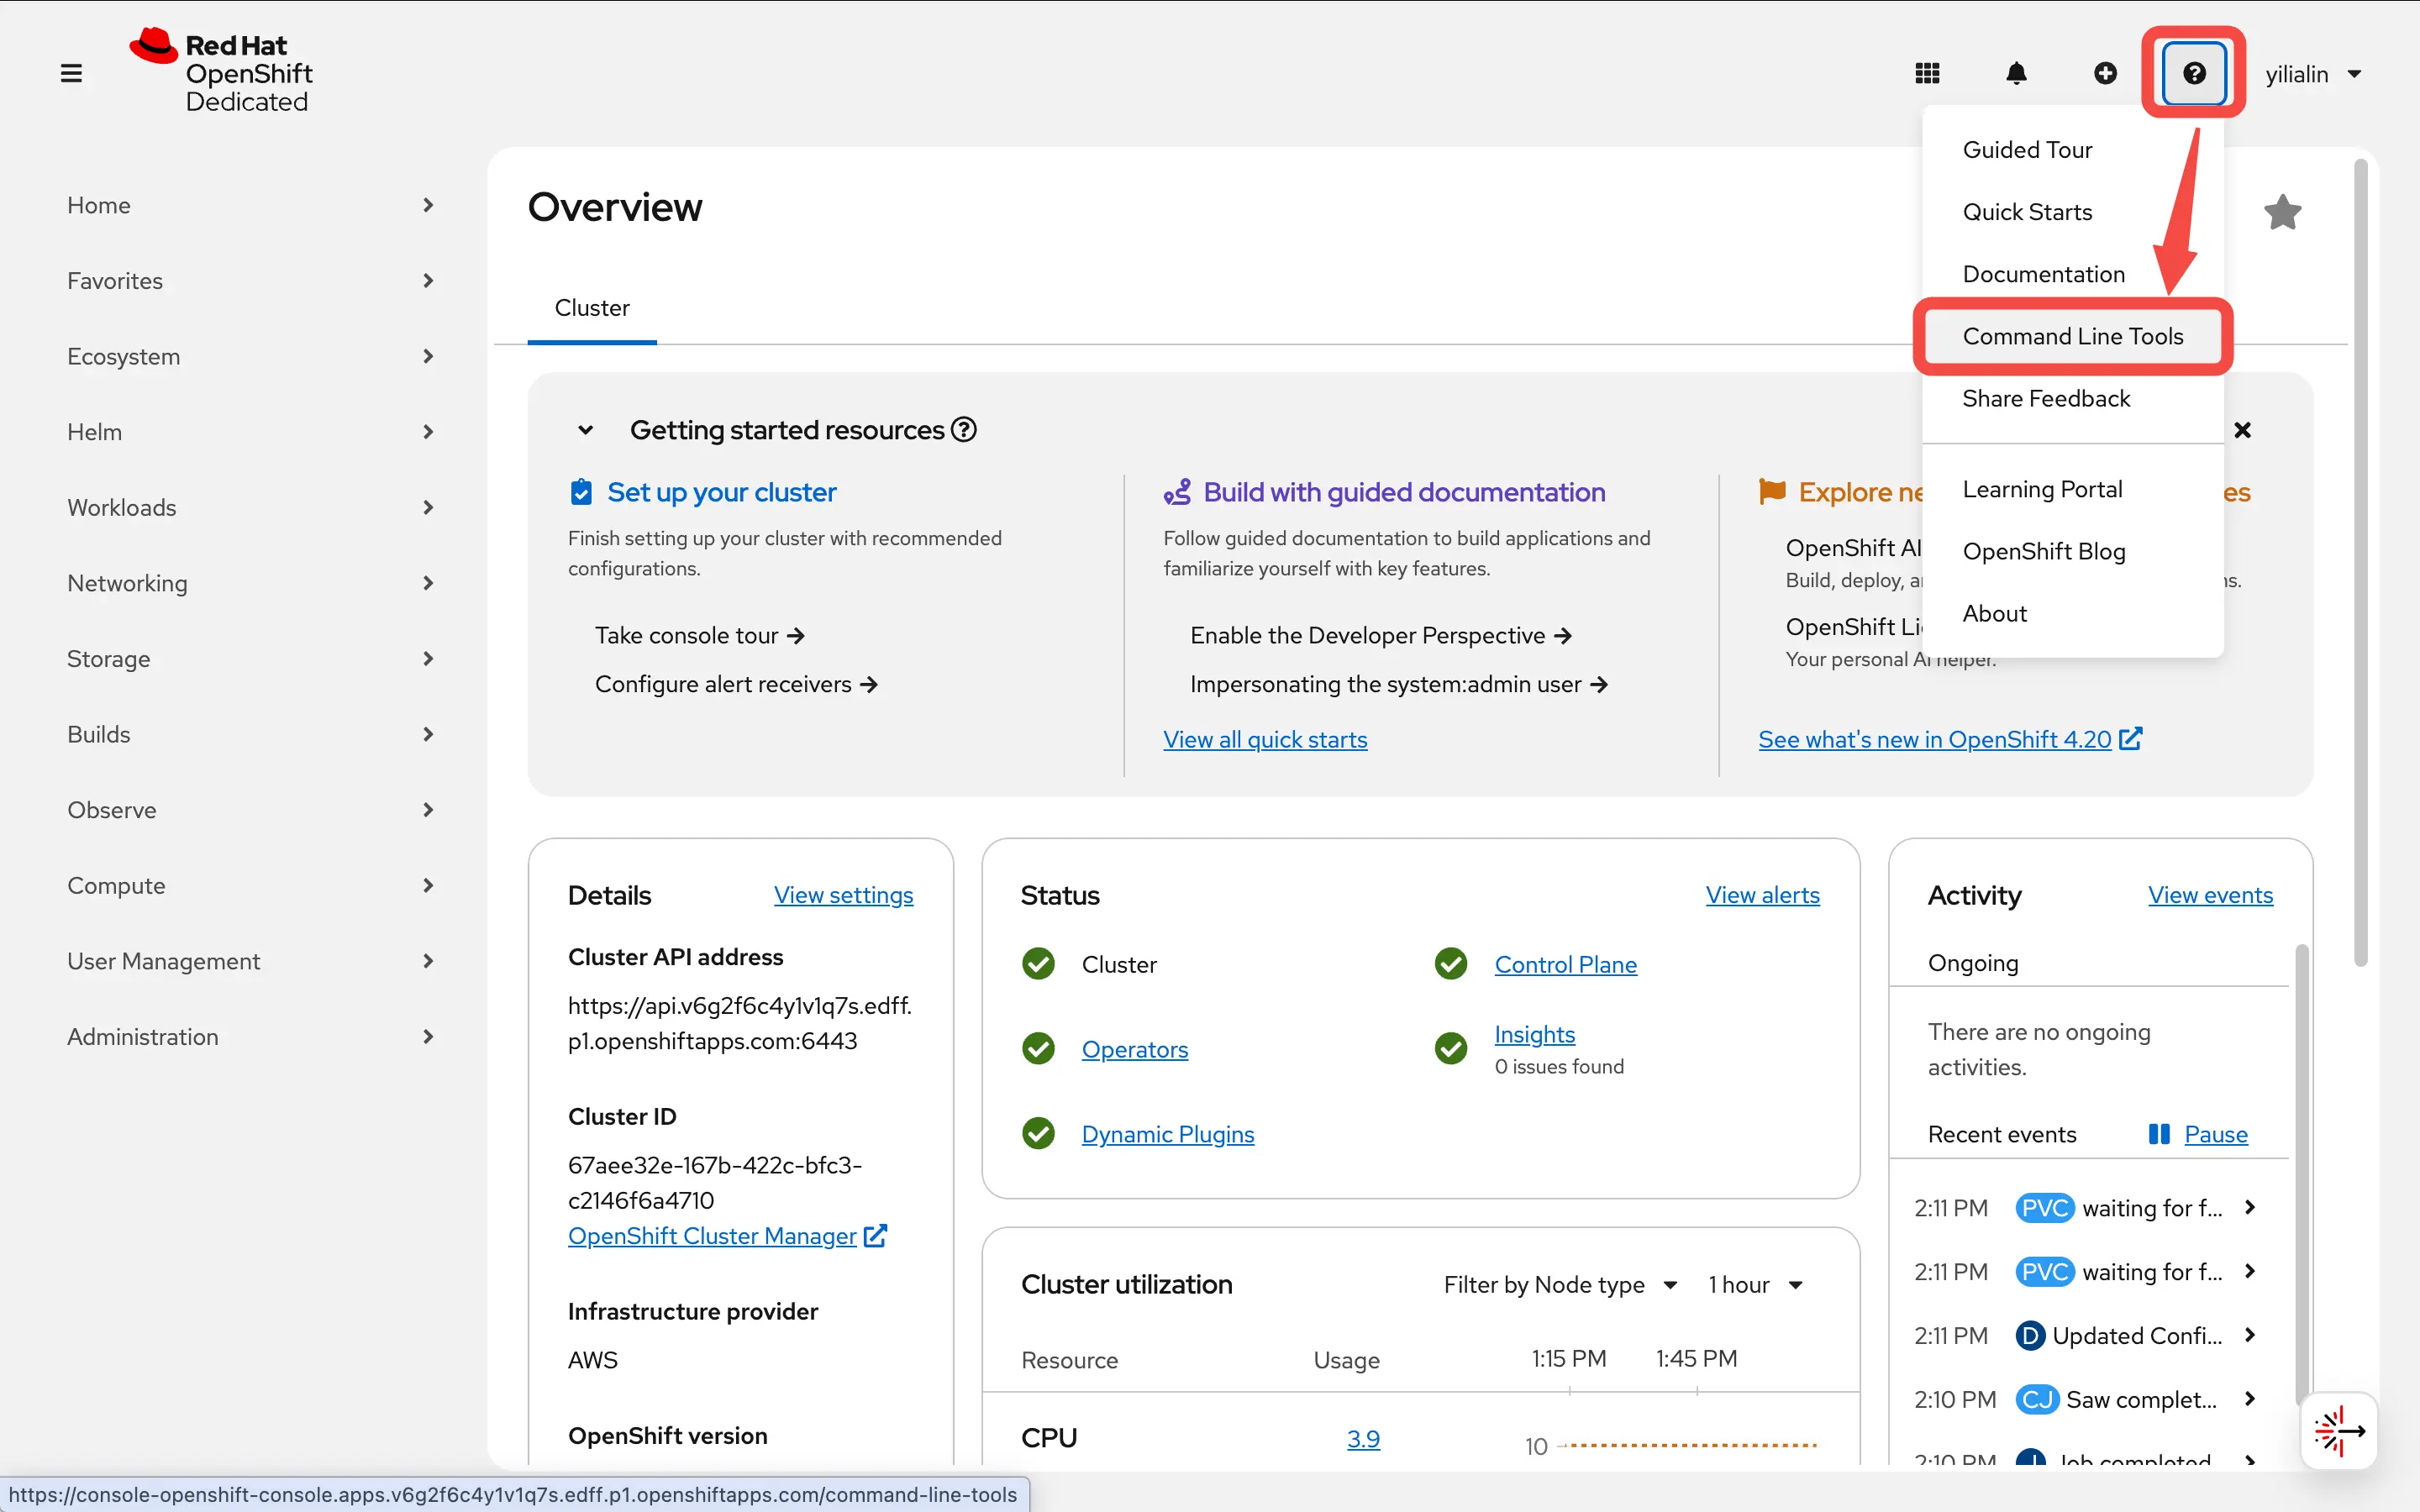The width and height of the screenshot is (2420, 1512).
Task: Click the Red Hat OpenShift Dedicated logo
Action: point(222,71)
